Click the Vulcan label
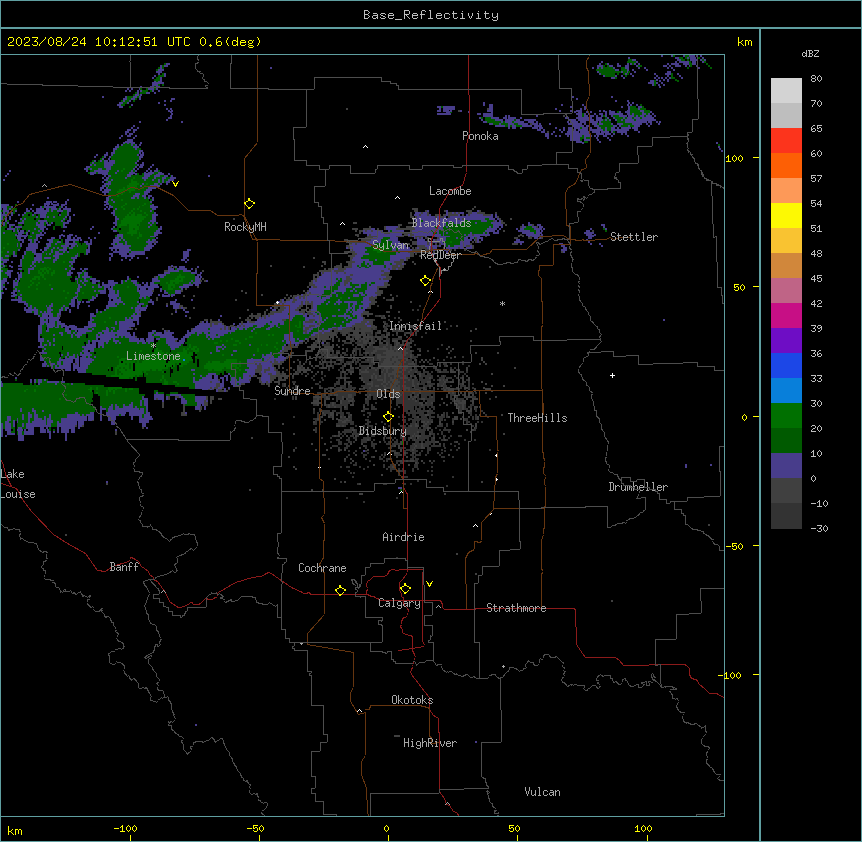862x842 pixels. pos(543,792)
